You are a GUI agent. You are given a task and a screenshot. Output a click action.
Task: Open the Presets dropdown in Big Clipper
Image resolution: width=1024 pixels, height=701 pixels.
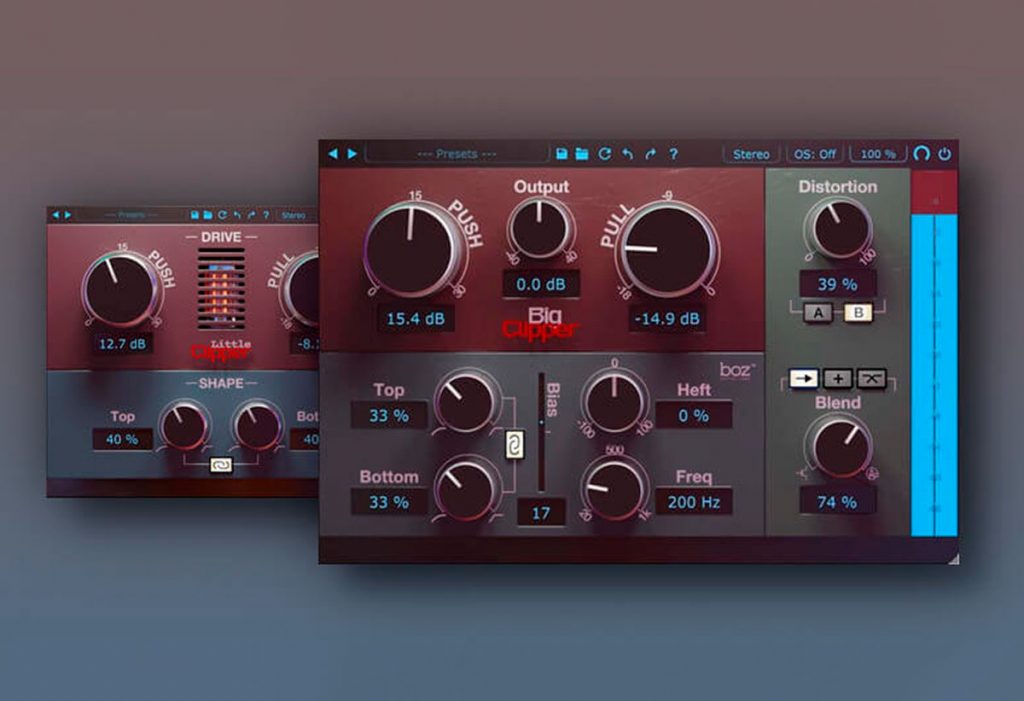(x=456, y=154)
